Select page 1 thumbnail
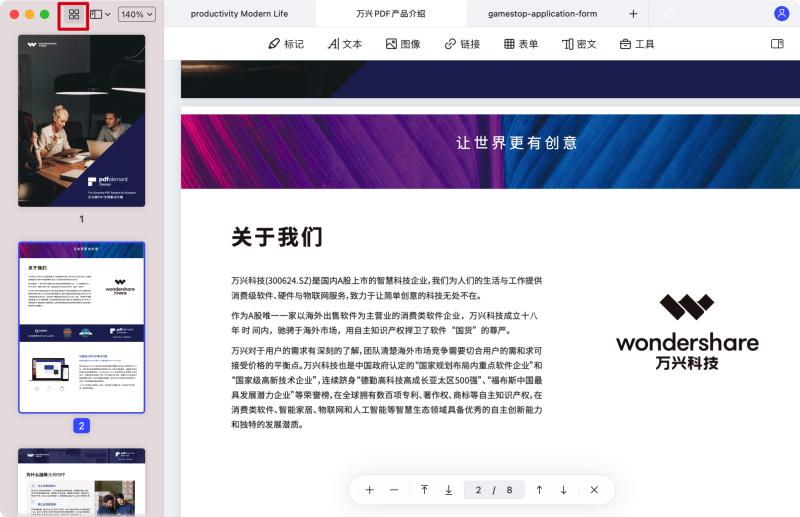The height and width of the screenshot is (517, 800). pyautogui.click(x=82, y=121)
